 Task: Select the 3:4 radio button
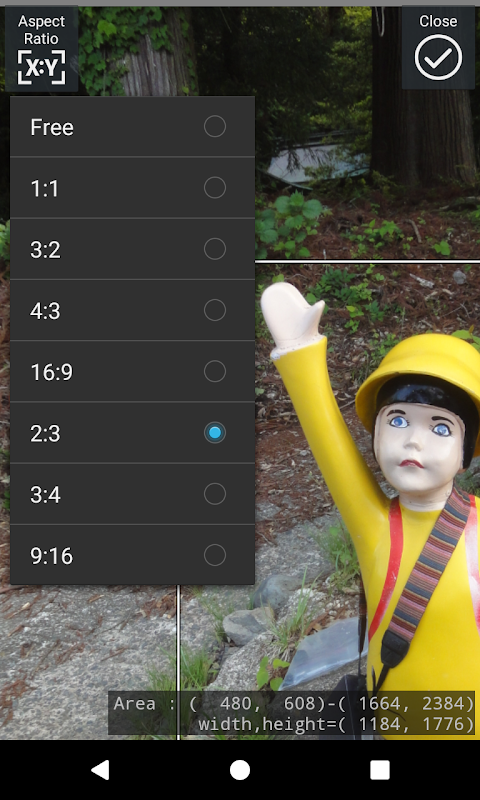[215, 494]
